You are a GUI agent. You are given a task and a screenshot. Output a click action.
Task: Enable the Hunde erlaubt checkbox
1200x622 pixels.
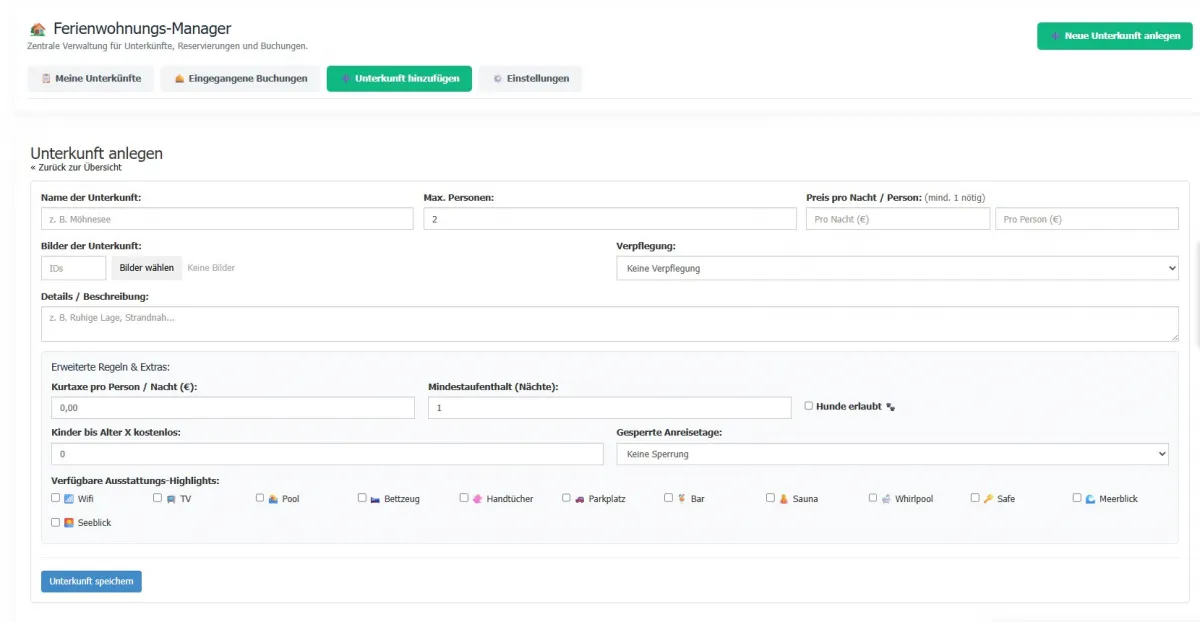pos(809,406)
